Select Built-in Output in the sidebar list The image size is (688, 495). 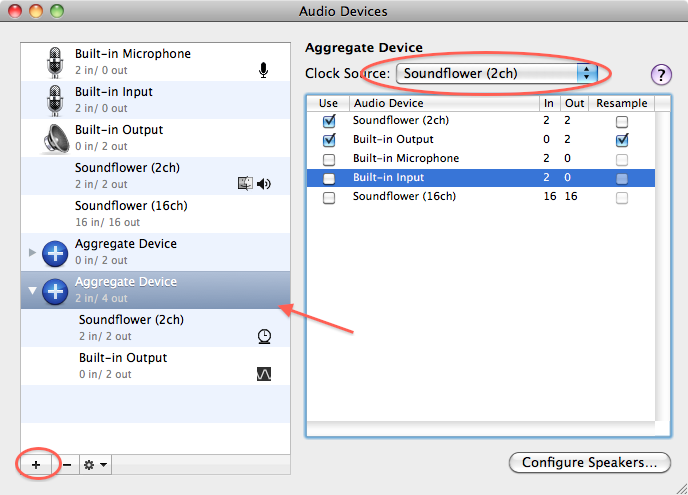155,138
